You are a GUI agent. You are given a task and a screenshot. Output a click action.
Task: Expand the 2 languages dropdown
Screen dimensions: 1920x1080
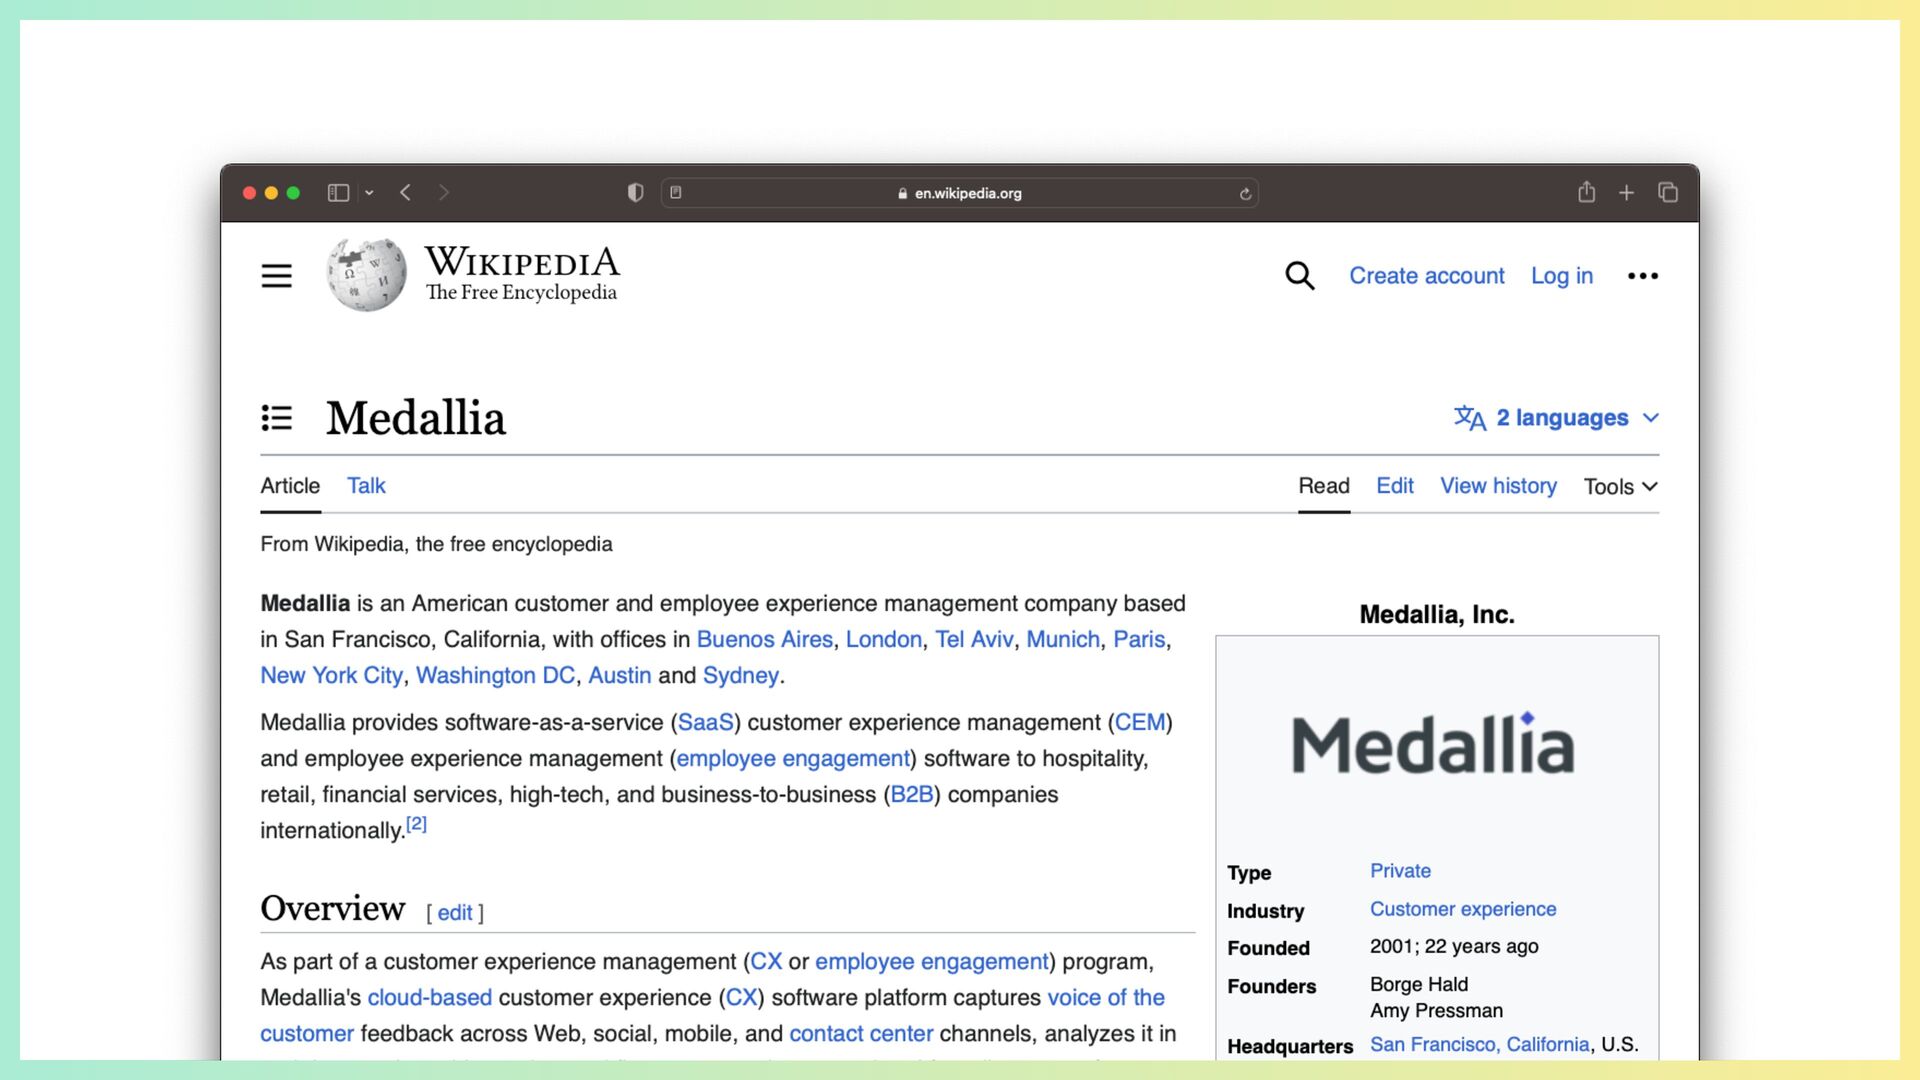click(x=1557, y=418)
